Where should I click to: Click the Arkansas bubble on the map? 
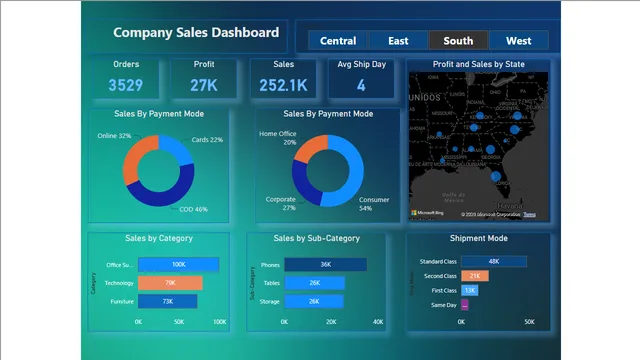click(x=439, y=134)
